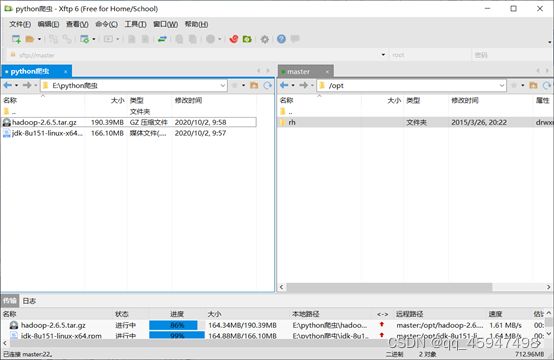Image resolution: width=554 pixels, height=360 pixels.
Task: Select the rh folder in remote pane
Action: pos(416,122)
